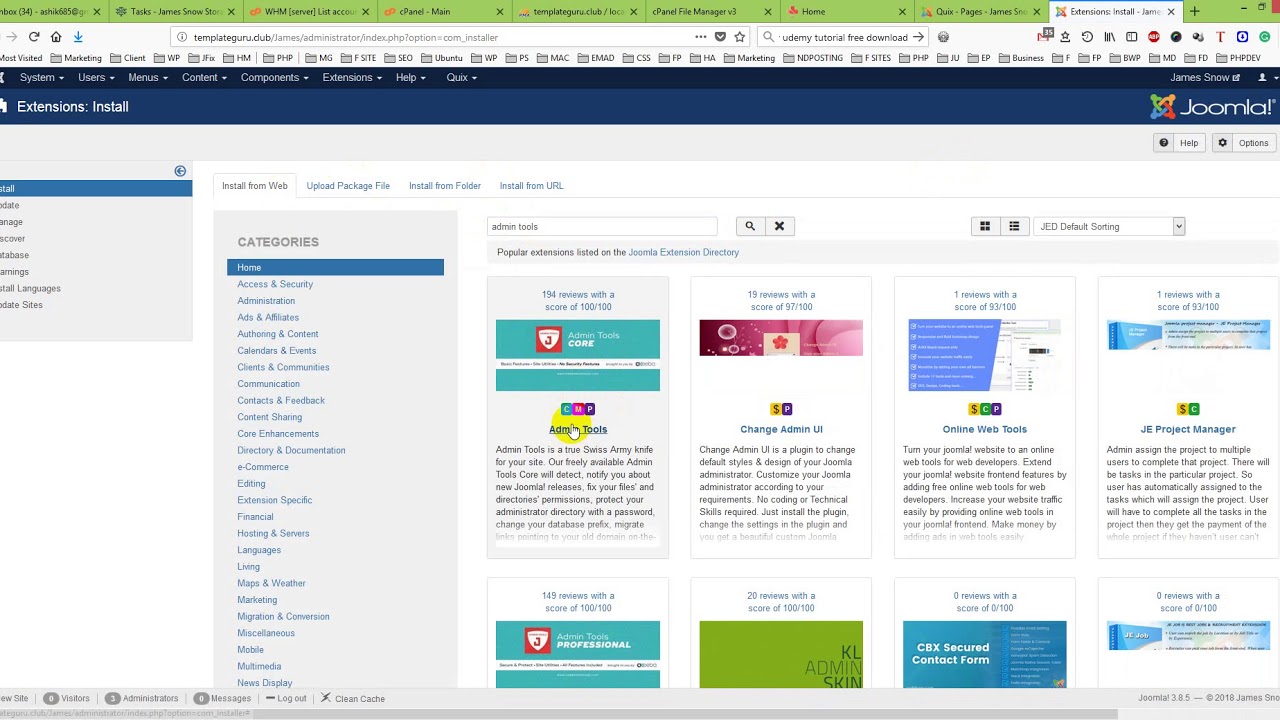Open the Quix menu
The width and height of the screenshot is (1280, 720).
(461, 77)
